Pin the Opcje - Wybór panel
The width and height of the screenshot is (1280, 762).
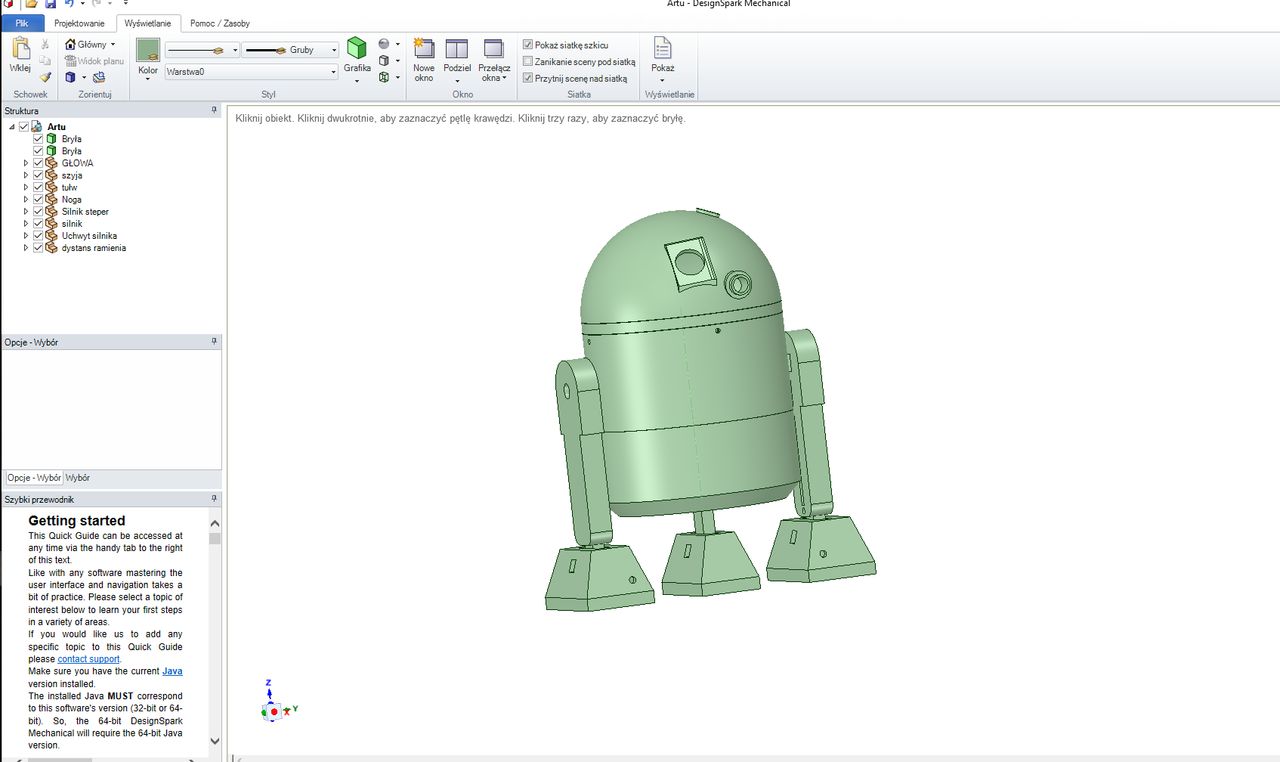tap(214, 342)
